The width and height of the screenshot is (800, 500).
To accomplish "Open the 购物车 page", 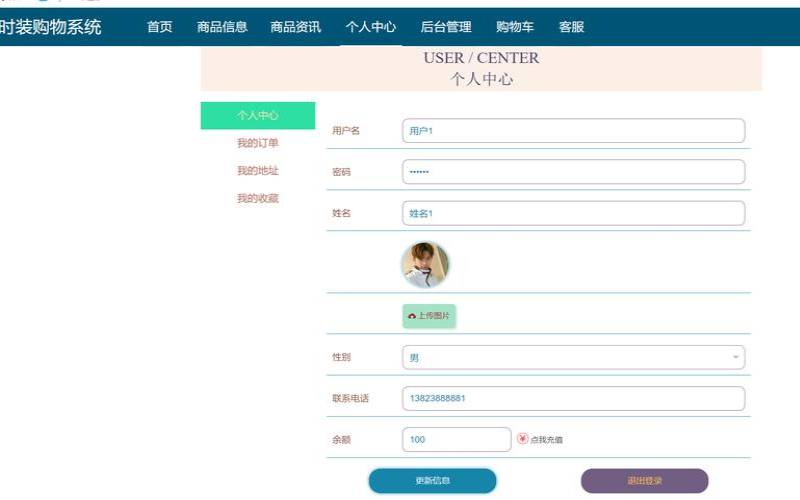I will (x=515, y=27).
